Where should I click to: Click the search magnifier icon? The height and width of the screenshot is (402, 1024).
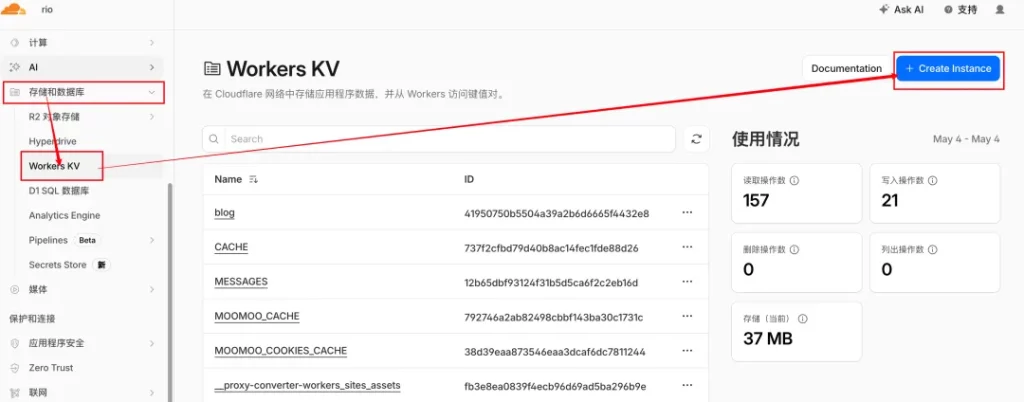click(214, 139)
